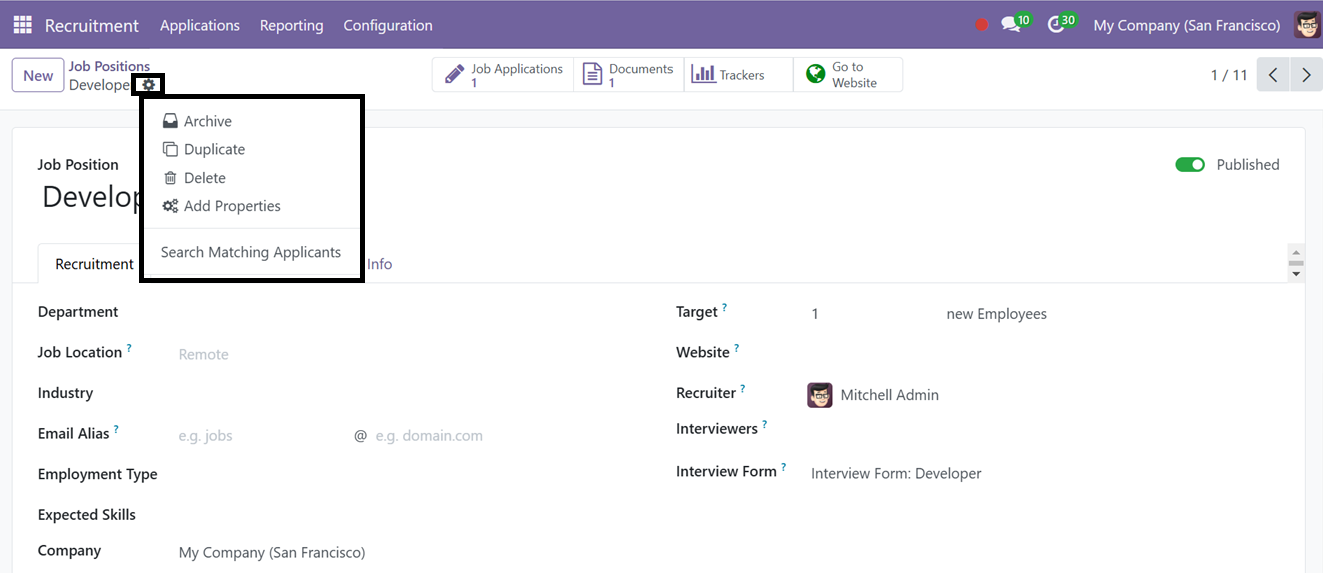Click the help mark next to Website
Viewport: 1323px width, 573px height.
(x=737, y=348)
